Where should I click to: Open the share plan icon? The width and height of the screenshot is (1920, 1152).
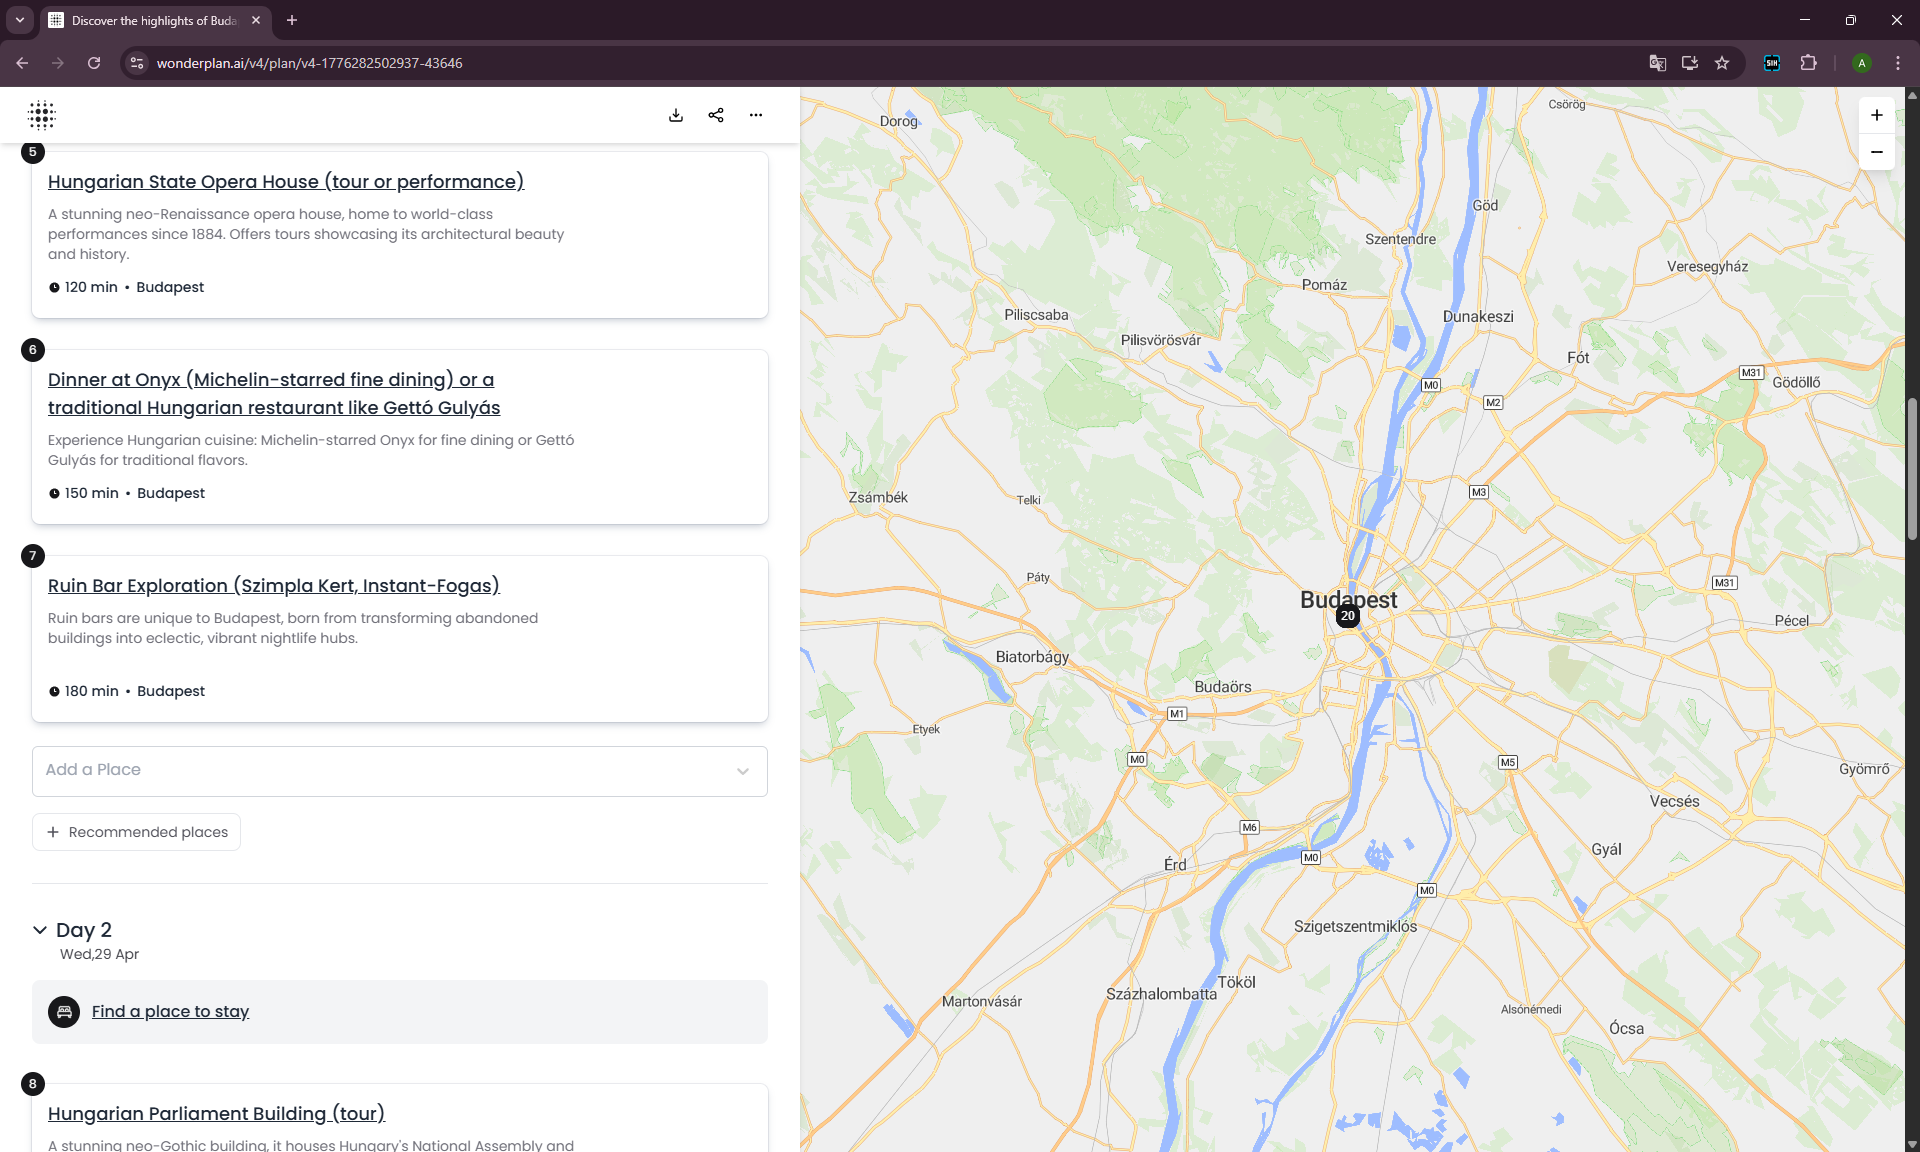716,115
